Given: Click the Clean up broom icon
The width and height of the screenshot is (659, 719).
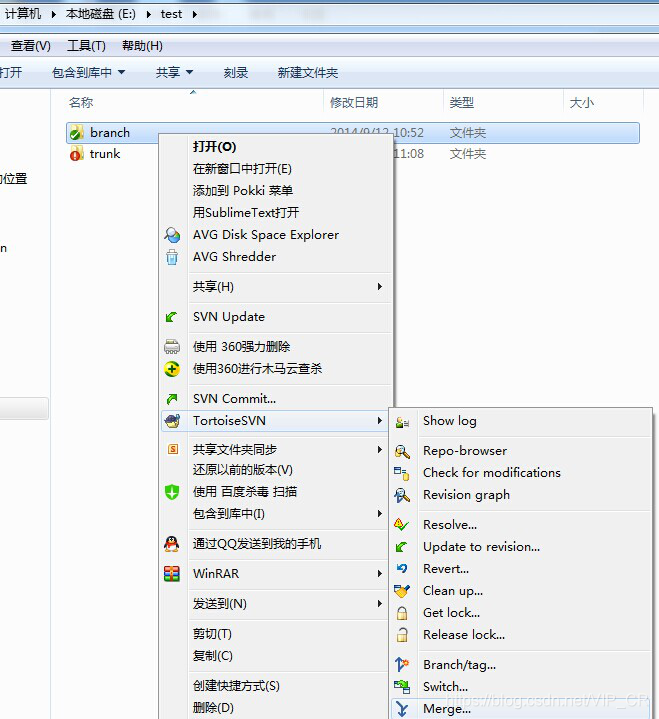Looking at the screenshot, I should click(402, 591).
